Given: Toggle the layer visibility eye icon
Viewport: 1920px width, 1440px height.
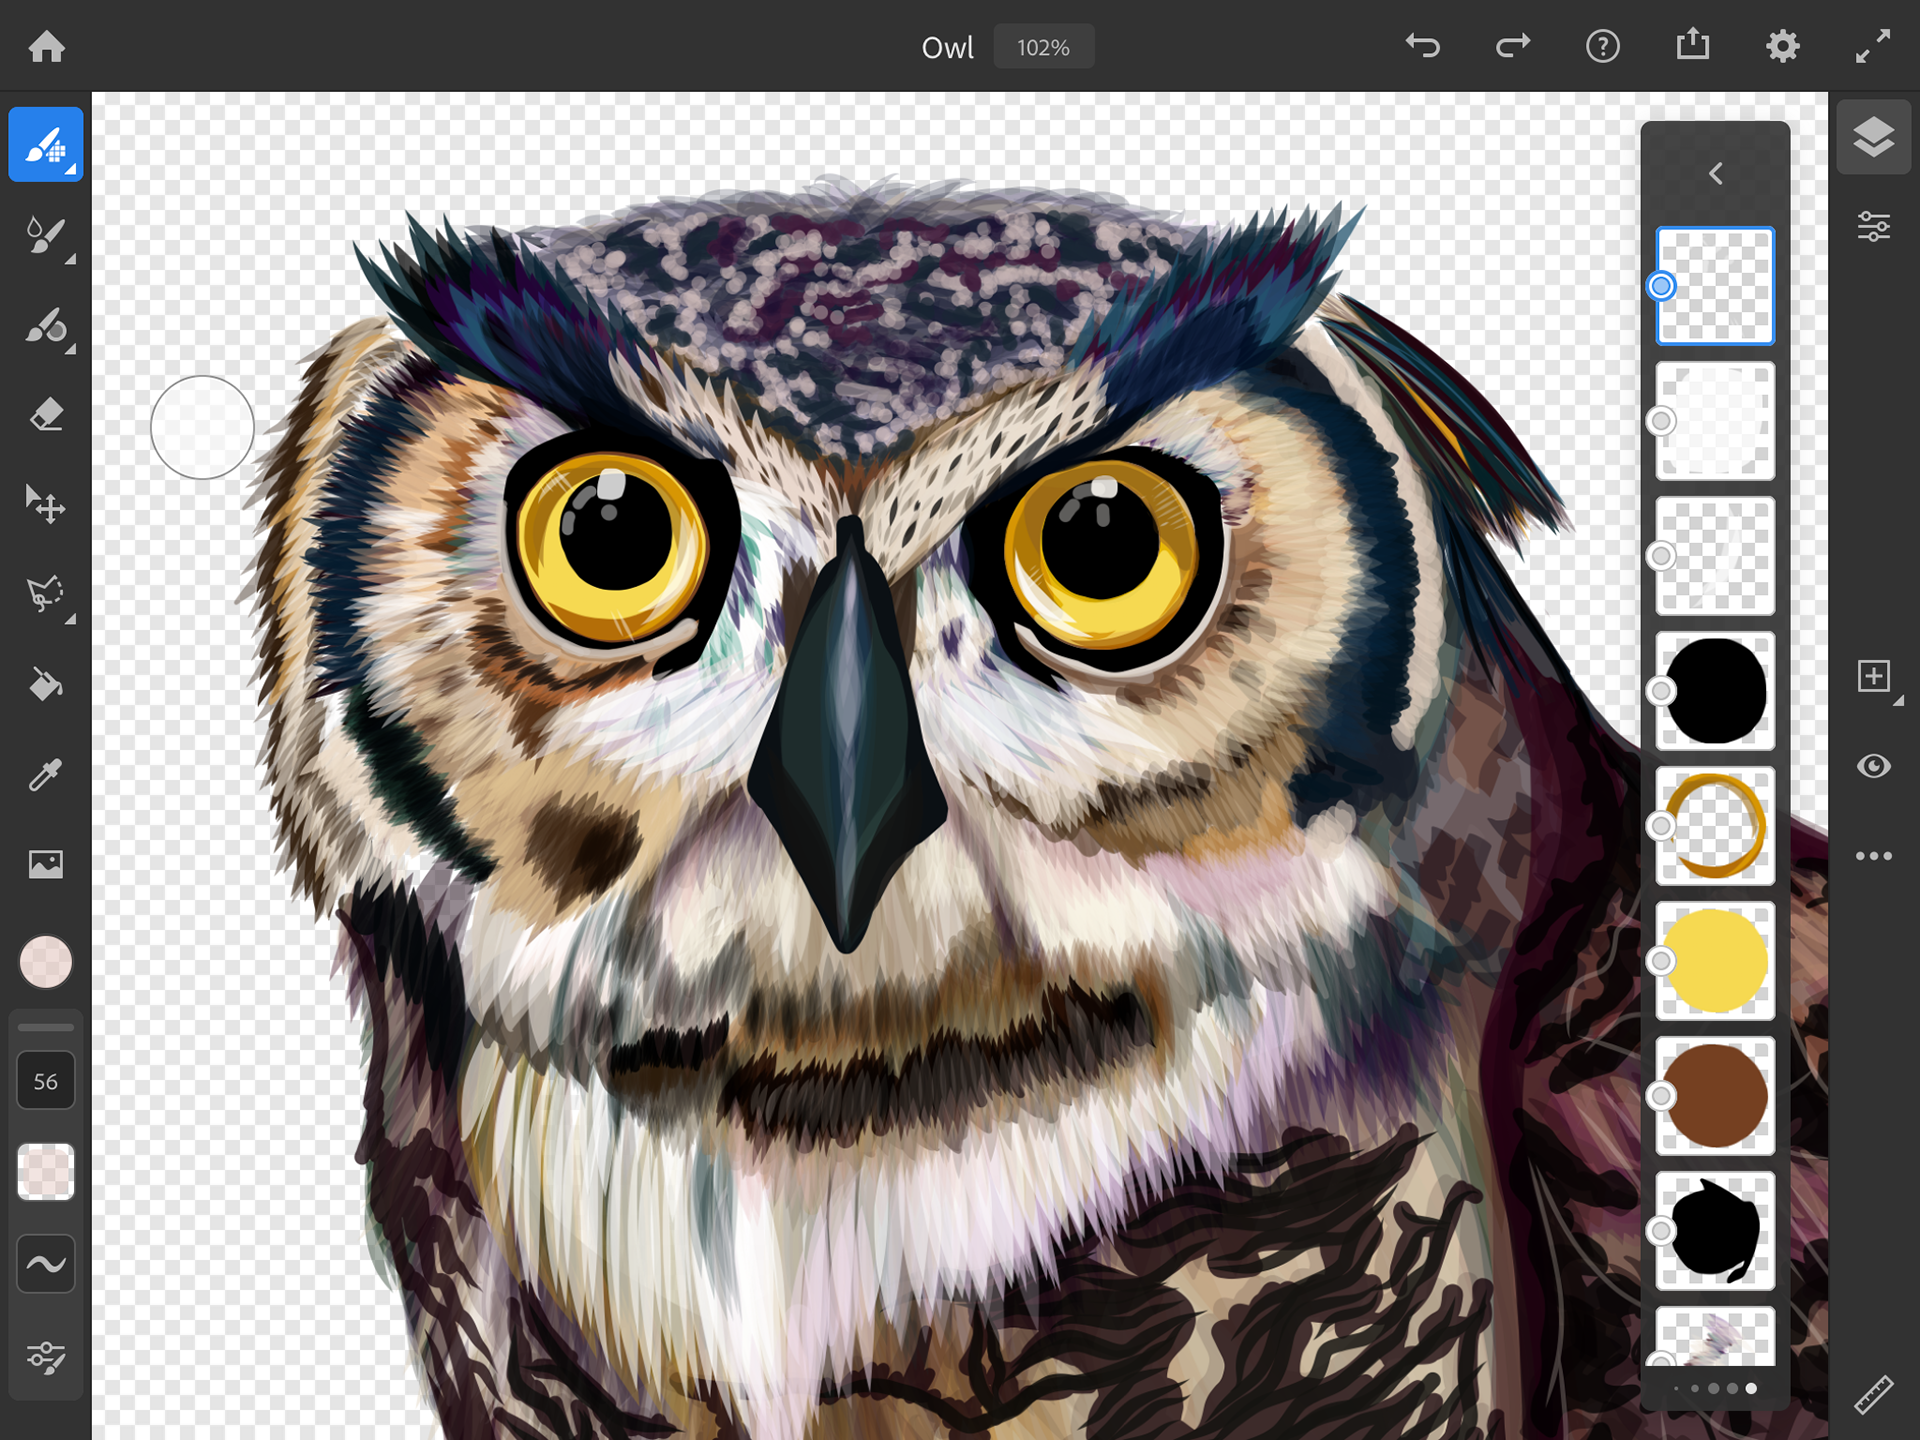Looking at the screenshot, I should [x=1873, y=766].
